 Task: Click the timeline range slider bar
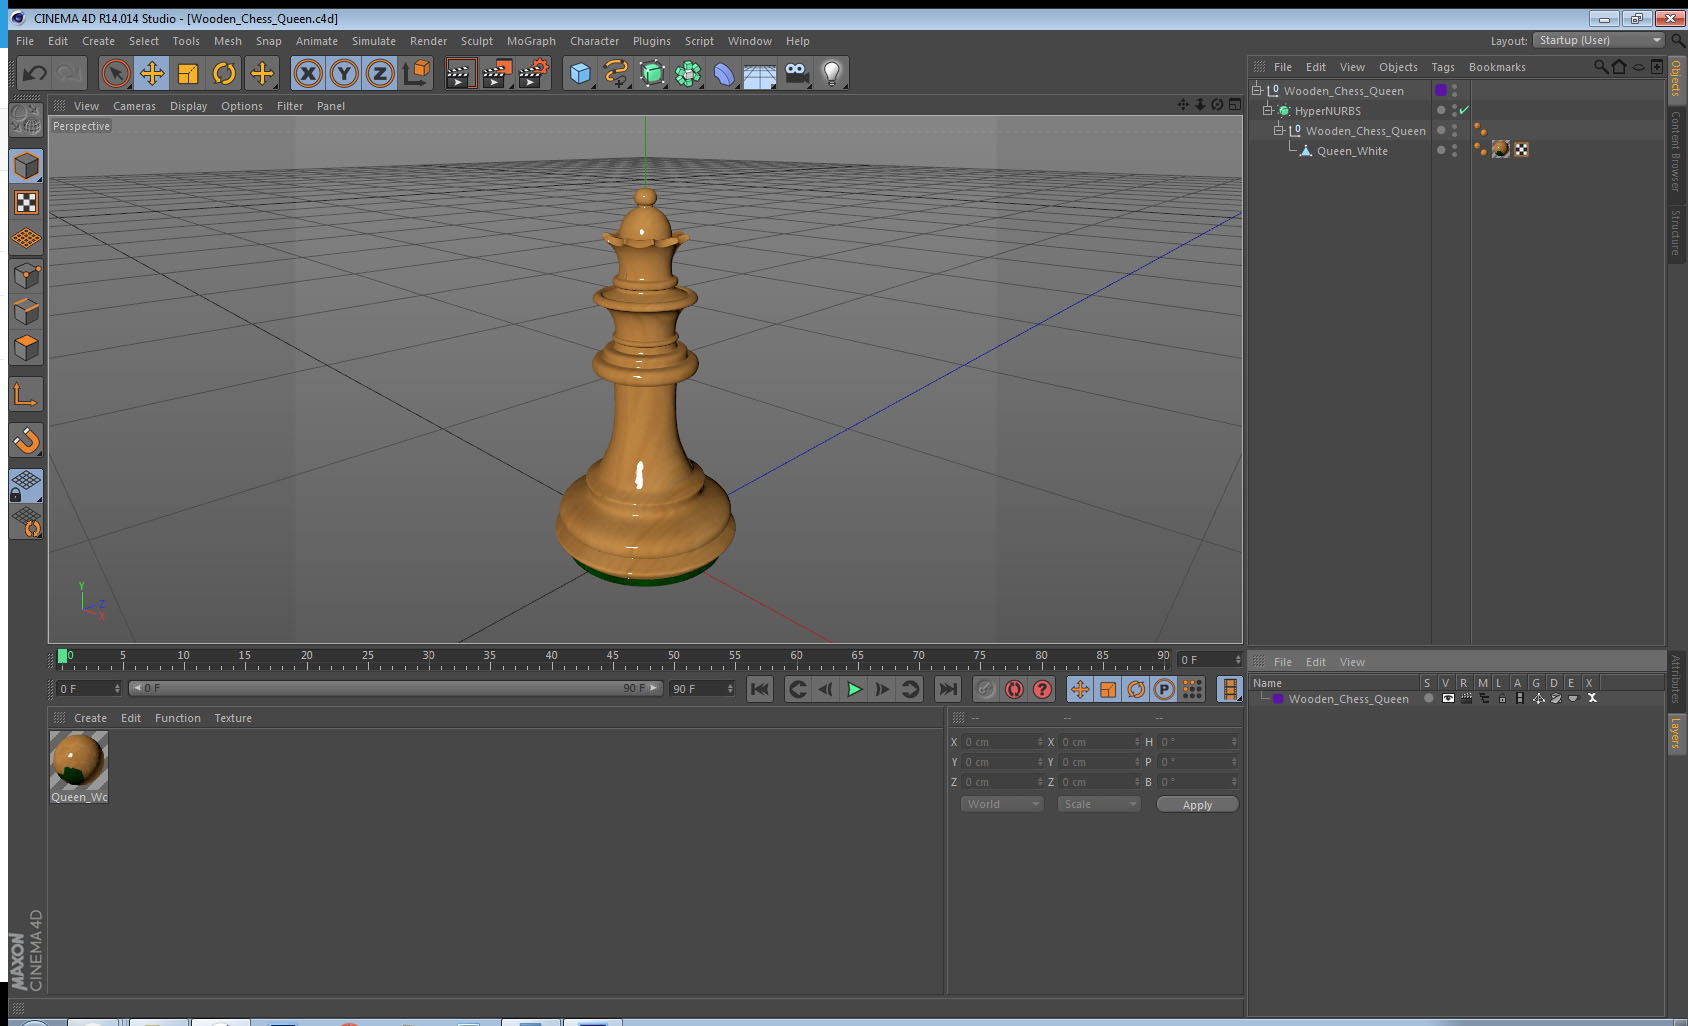coord(395,688)
